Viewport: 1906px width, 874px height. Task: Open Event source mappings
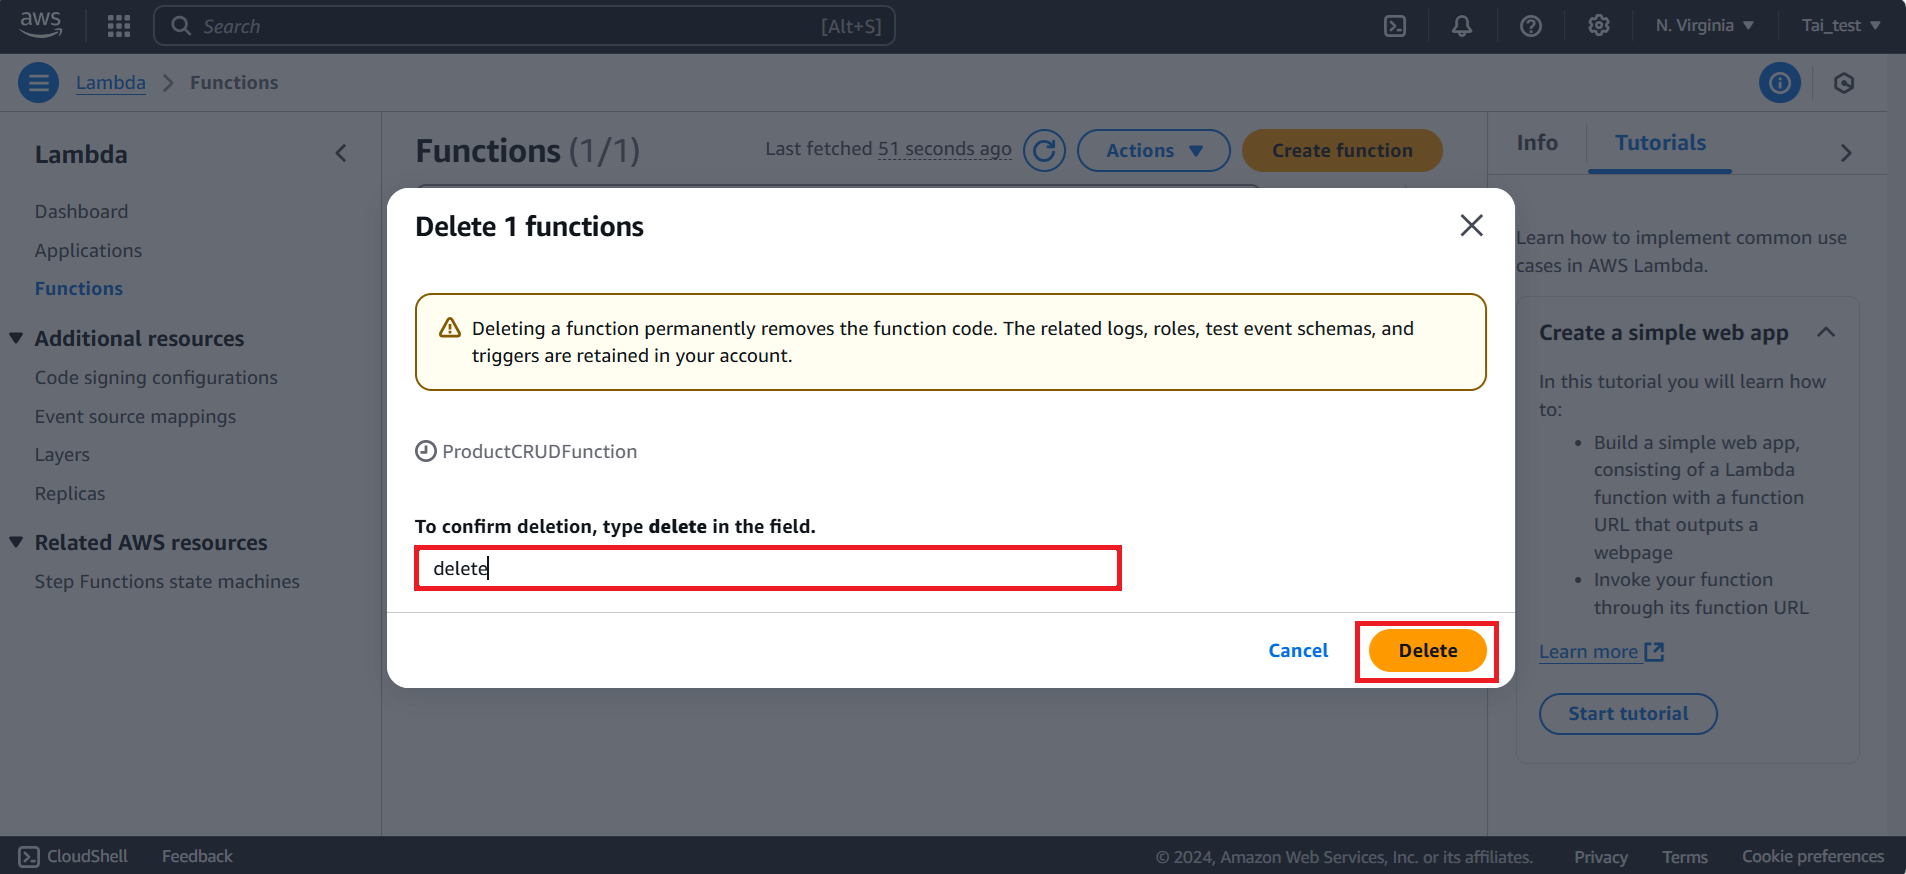(135, 417)
